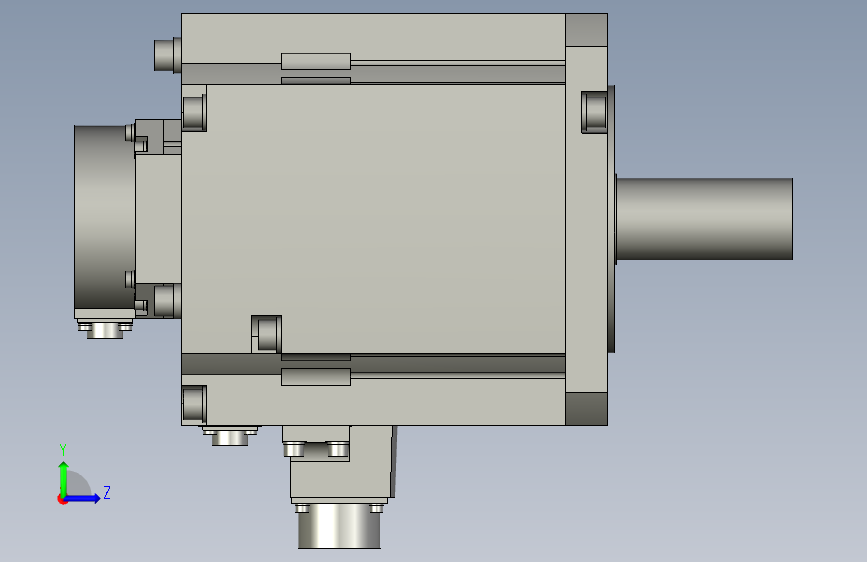This screenshot has width=867, height=562.
Task: Click the blue Z axis arrow of the triad
Action: (x=83, y=498)
